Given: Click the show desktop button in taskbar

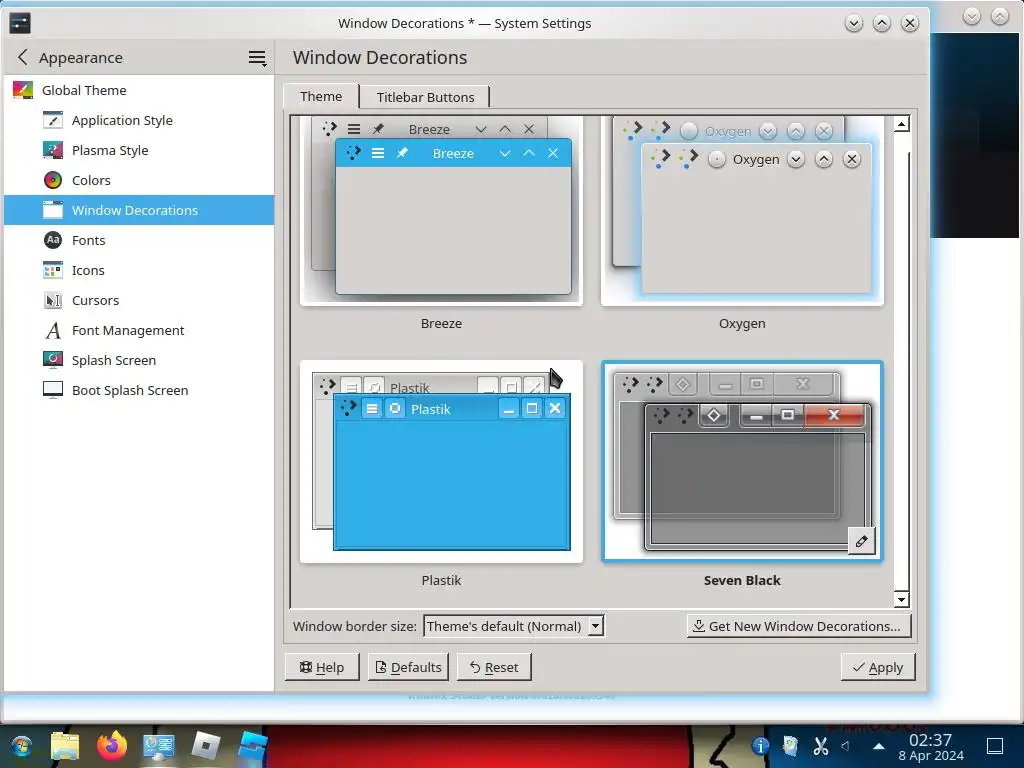Looking at the screenshot, I should 995,746.
